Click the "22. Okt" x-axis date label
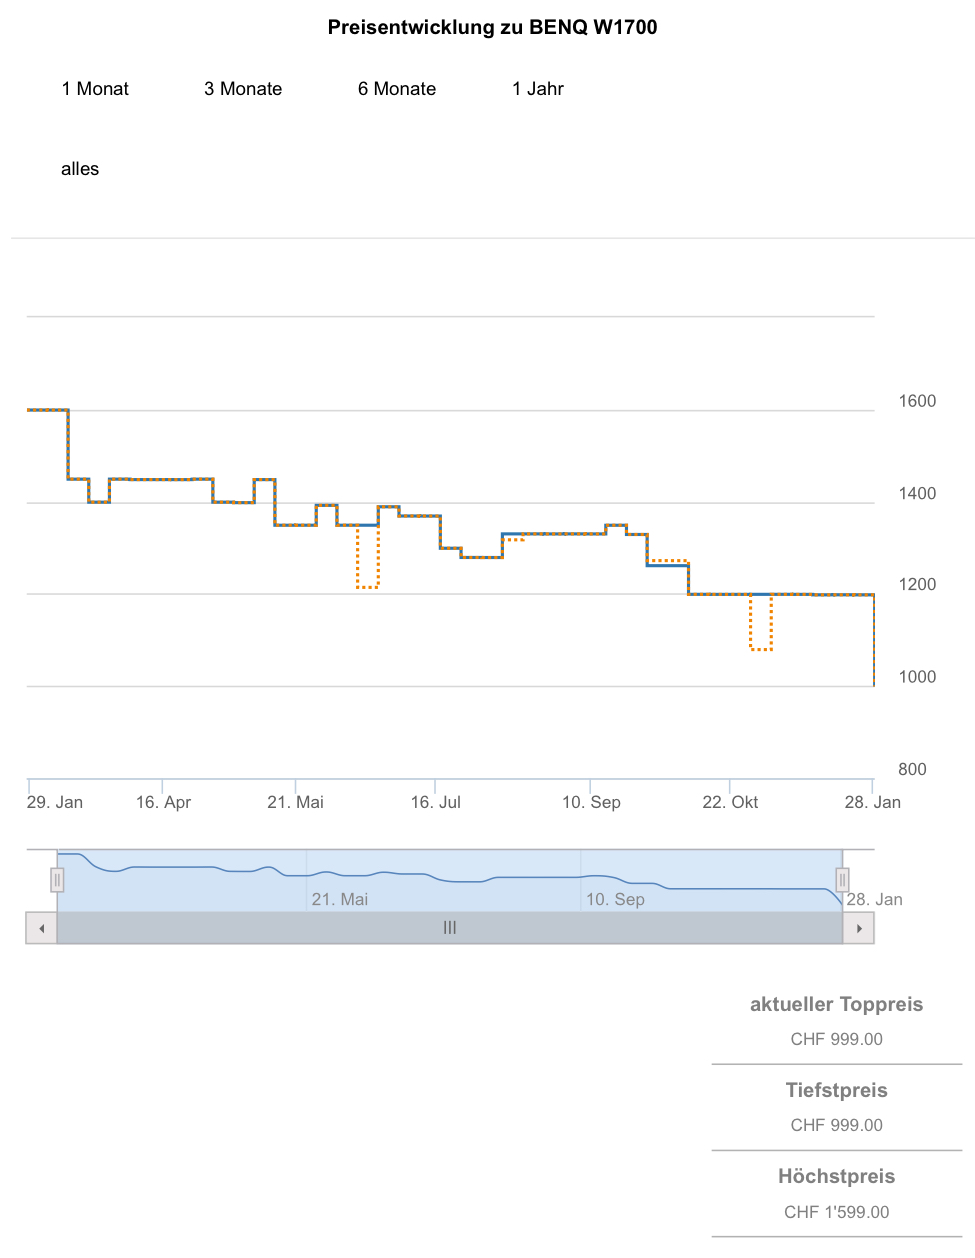 click(730, 802)
